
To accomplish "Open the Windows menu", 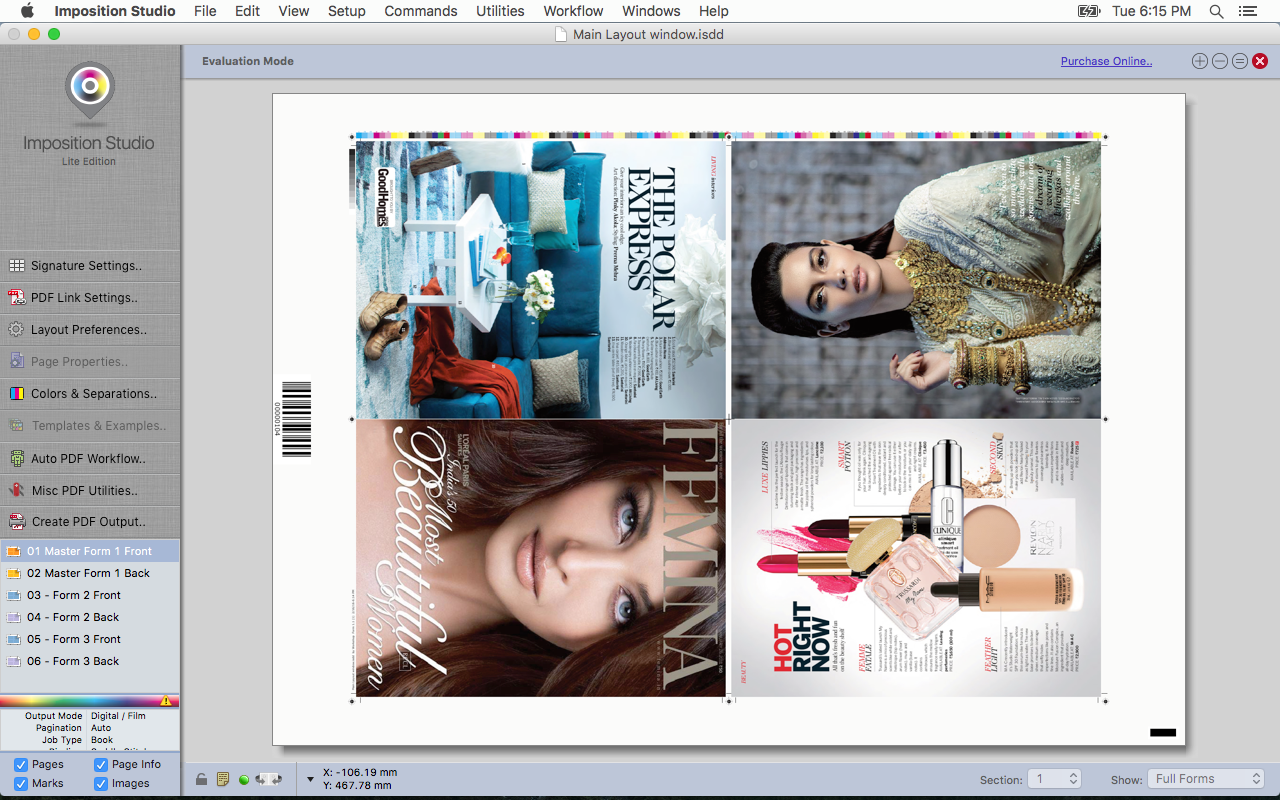I will coord(652,11).
